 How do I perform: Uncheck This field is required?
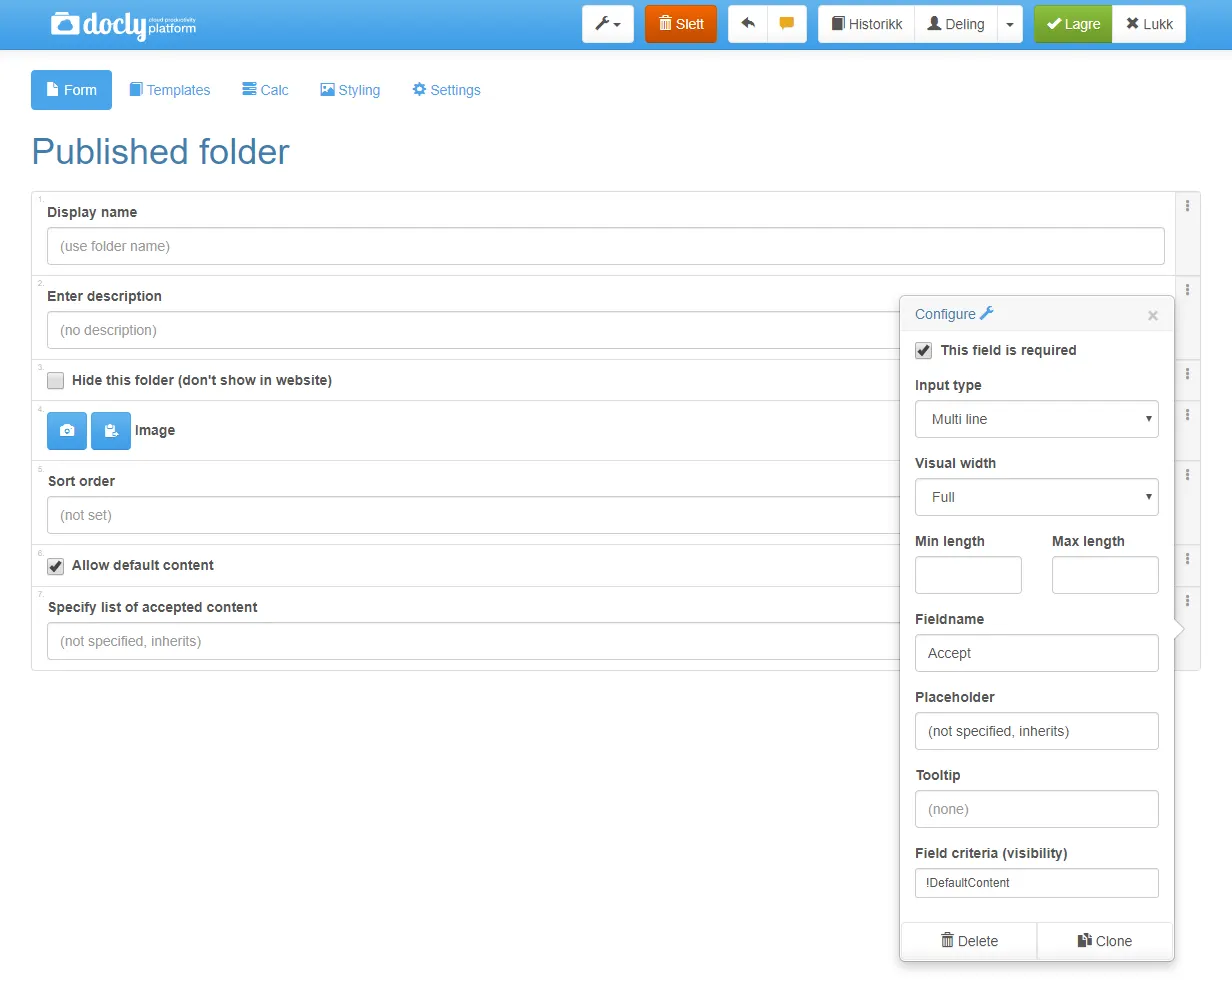(x=923, y=351)
